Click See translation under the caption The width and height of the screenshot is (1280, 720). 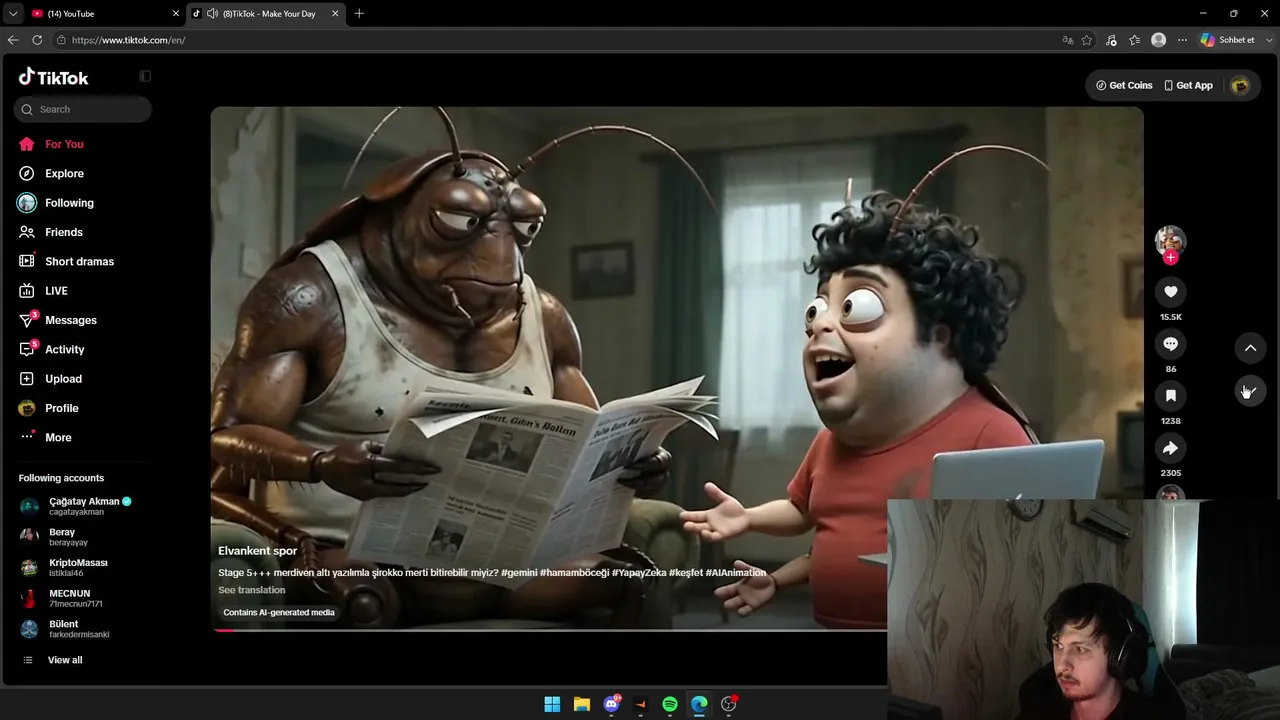[x=252, y=590]
